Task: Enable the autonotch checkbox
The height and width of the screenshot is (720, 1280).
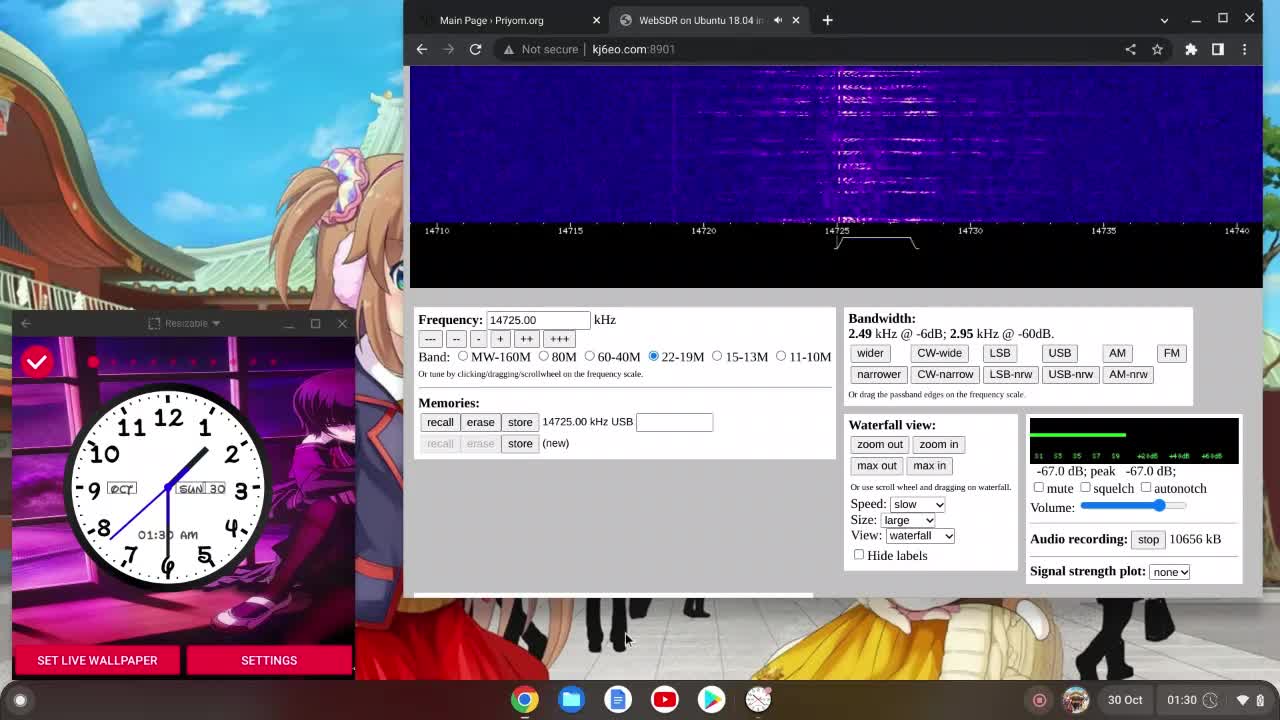Action: coord(1146,488)
